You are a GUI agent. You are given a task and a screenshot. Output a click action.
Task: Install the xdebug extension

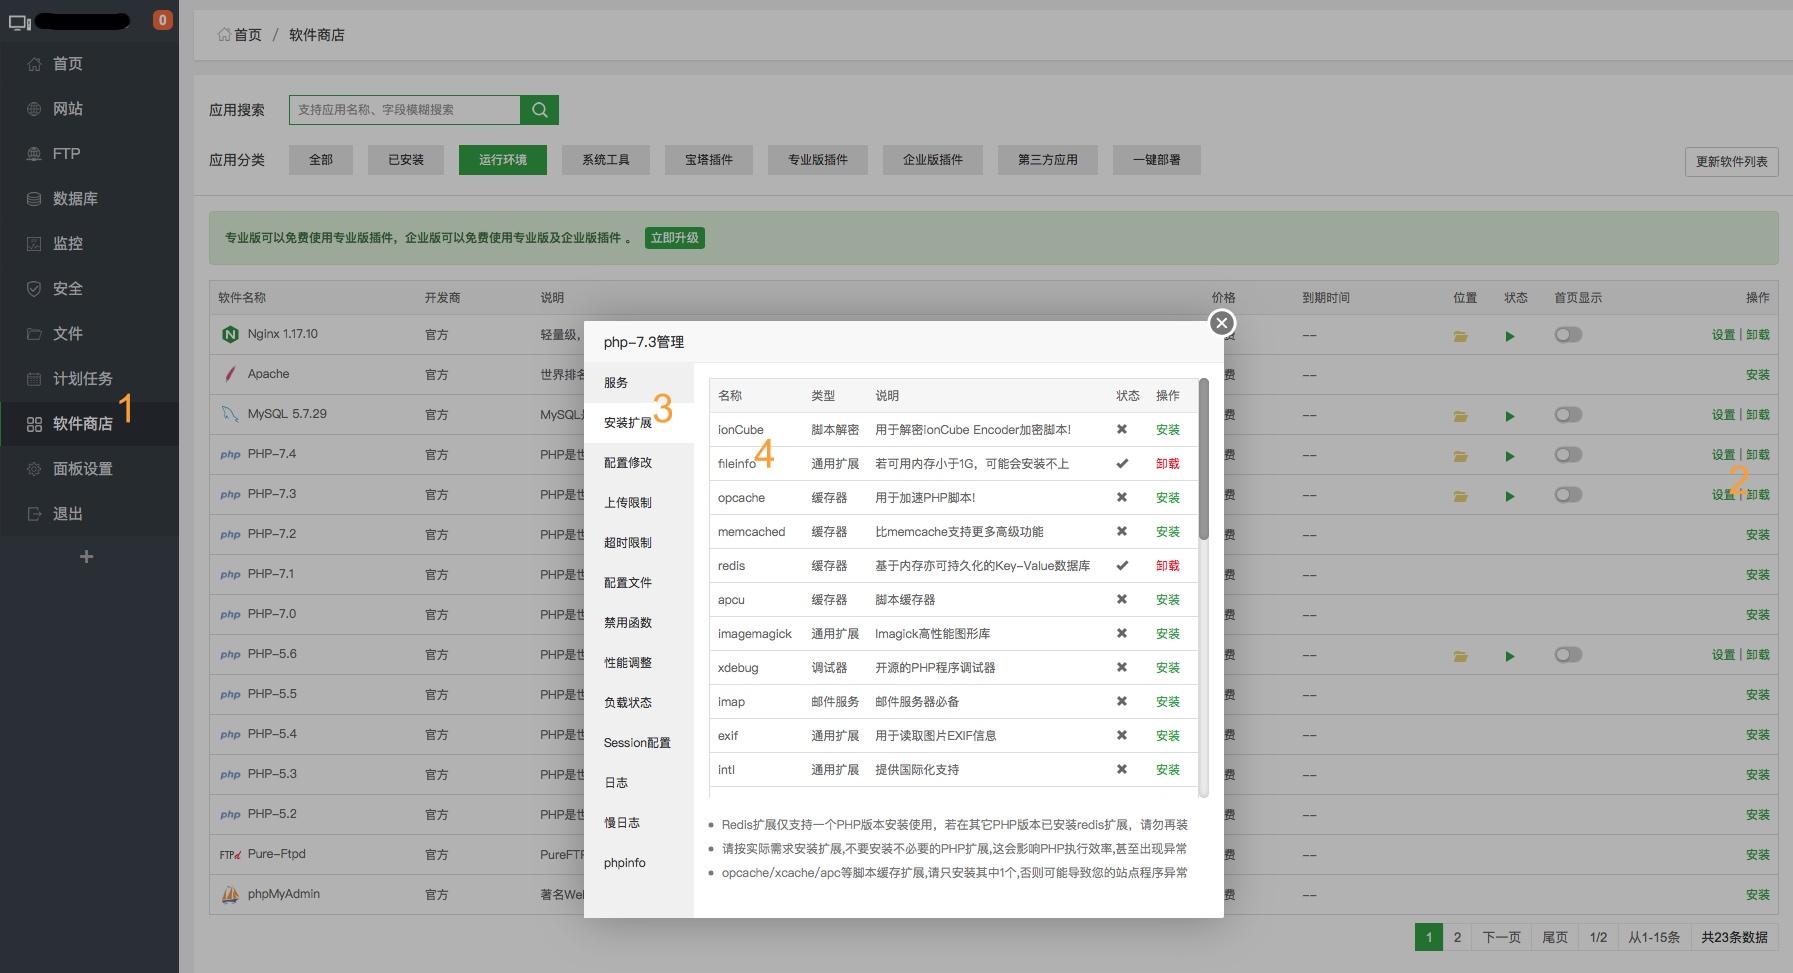[x=1168, y=668]
